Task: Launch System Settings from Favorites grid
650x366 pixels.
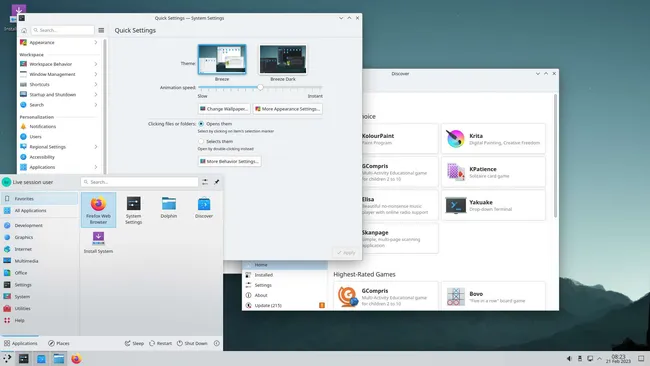Action: coord(133,209)
